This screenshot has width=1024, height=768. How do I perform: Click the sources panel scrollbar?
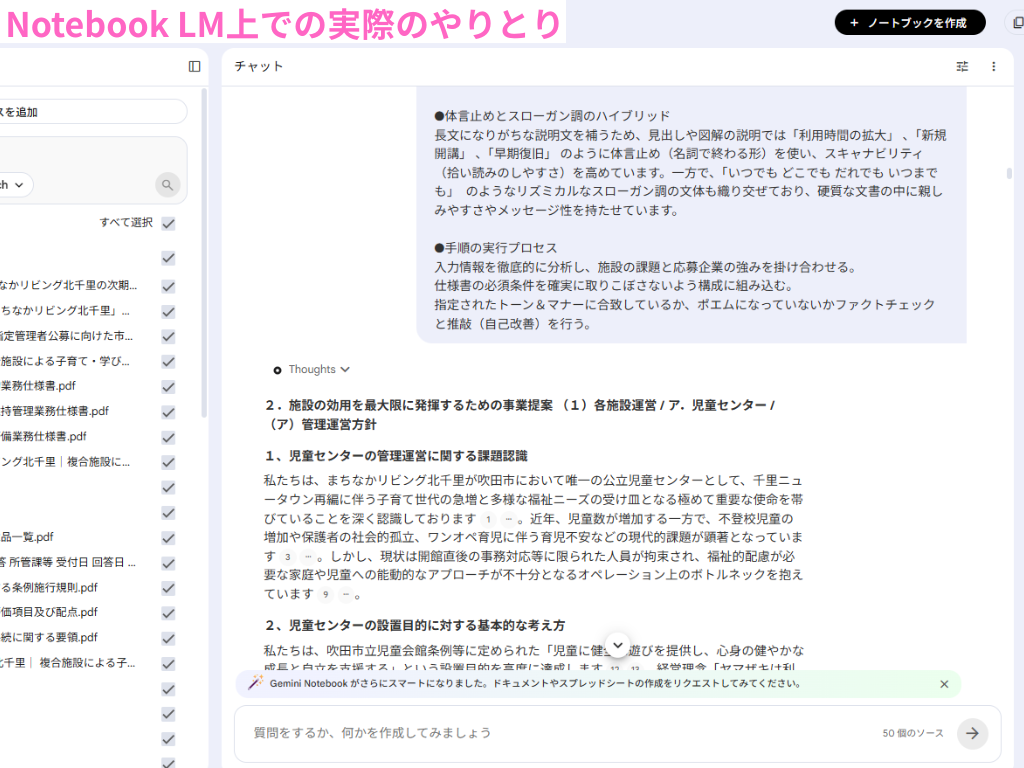click(204, 253)
